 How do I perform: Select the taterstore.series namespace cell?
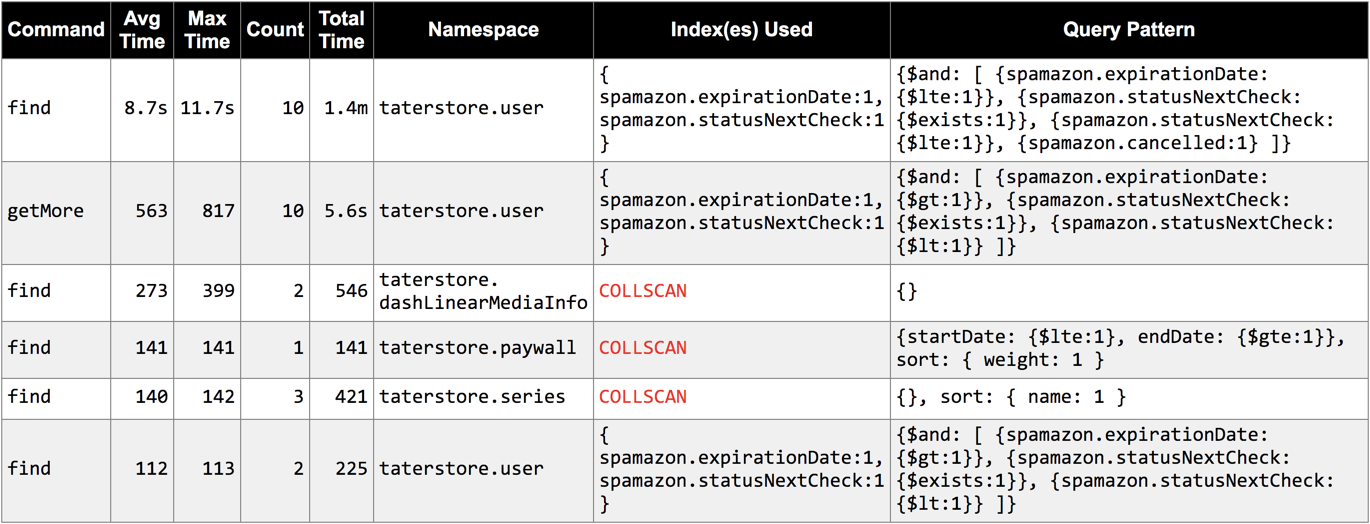click(484, 398)
